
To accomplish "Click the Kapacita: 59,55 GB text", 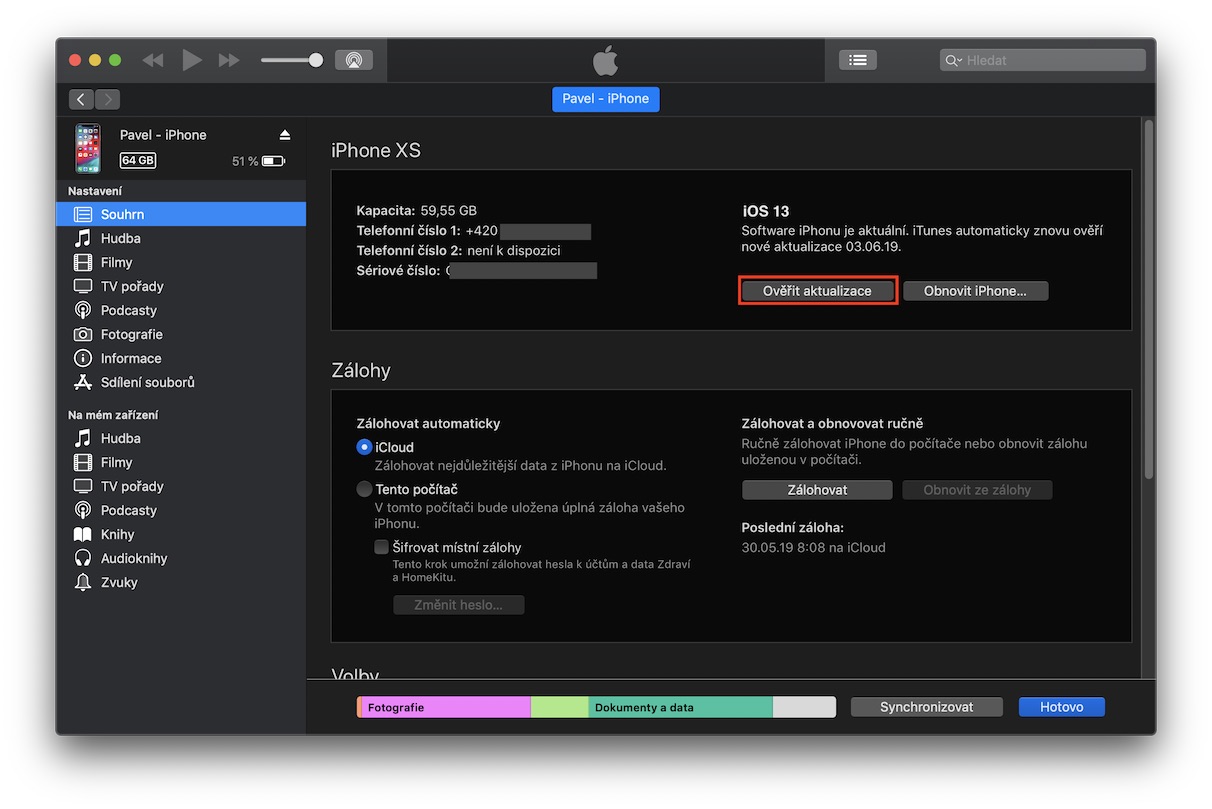I will coord(417,211).
